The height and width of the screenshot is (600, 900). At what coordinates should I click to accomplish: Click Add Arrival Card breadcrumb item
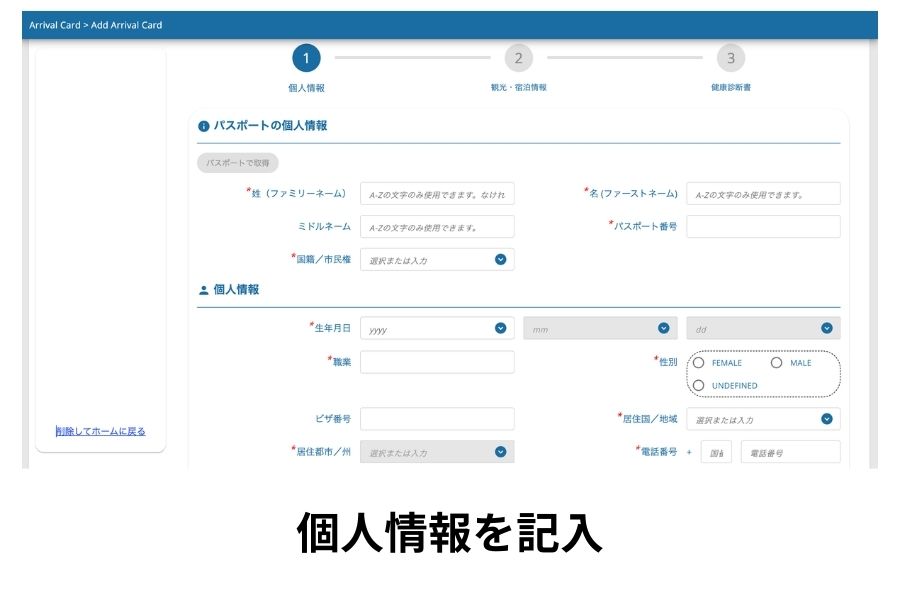tap(127, 25)
